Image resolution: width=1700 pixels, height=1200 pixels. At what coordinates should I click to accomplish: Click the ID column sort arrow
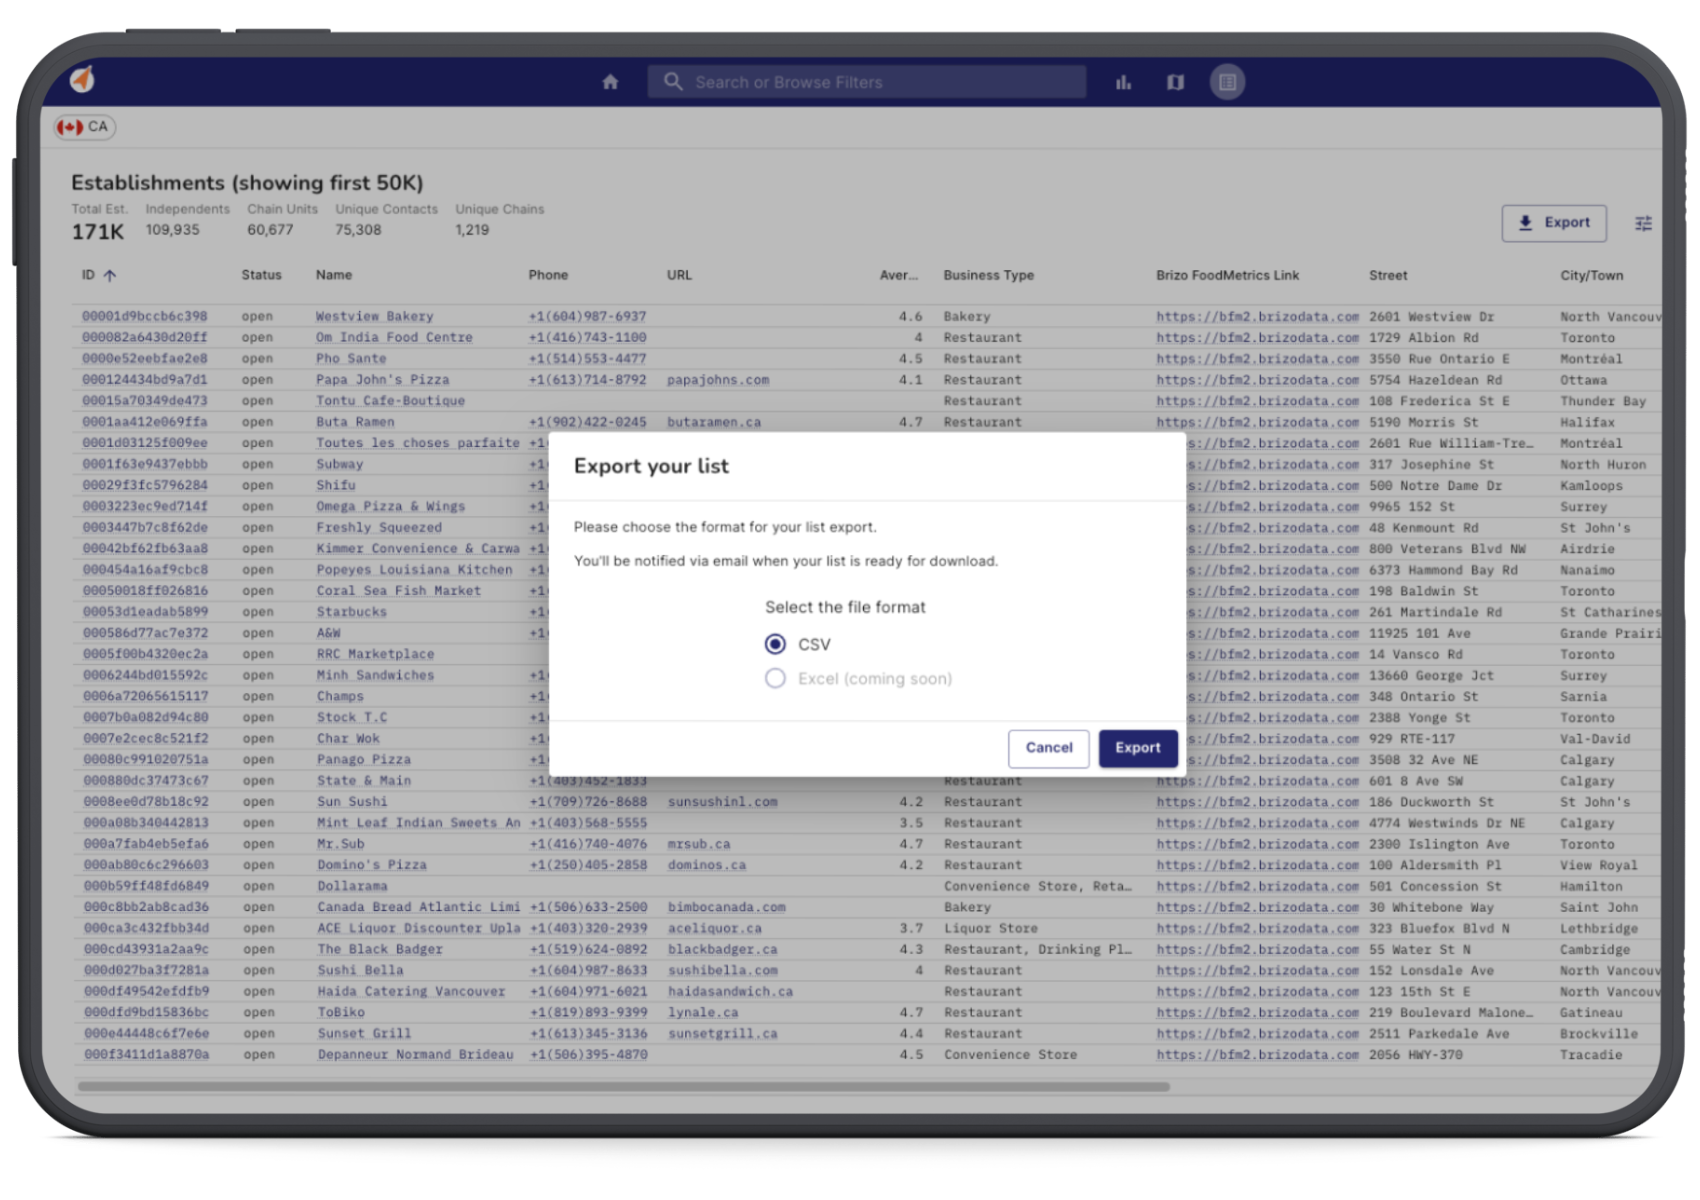[x=110, y=275]
